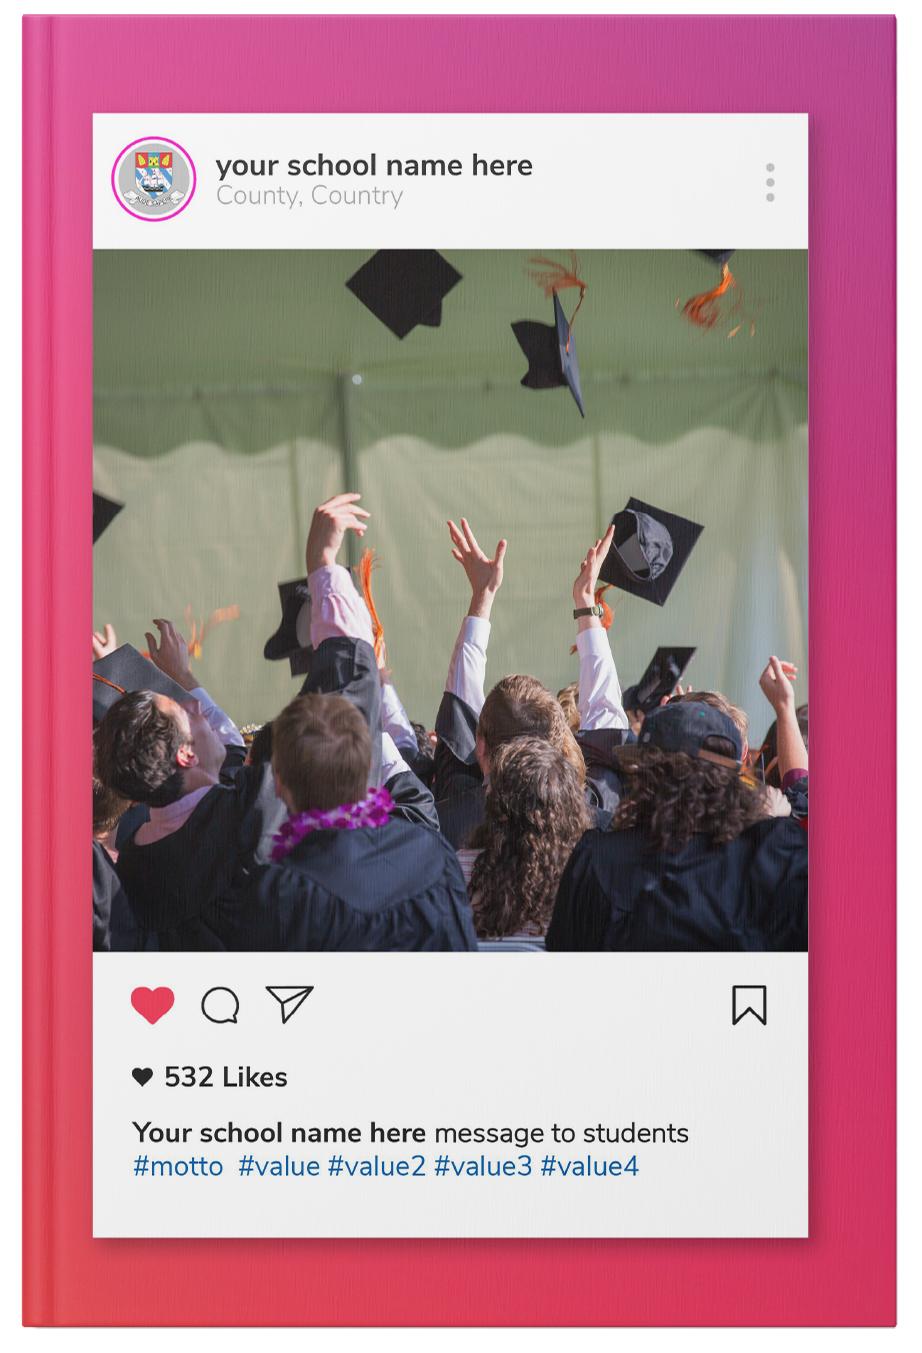Select the 'County, Country' location text
This screenshot has width=922, height=1353.
point(310,196)
